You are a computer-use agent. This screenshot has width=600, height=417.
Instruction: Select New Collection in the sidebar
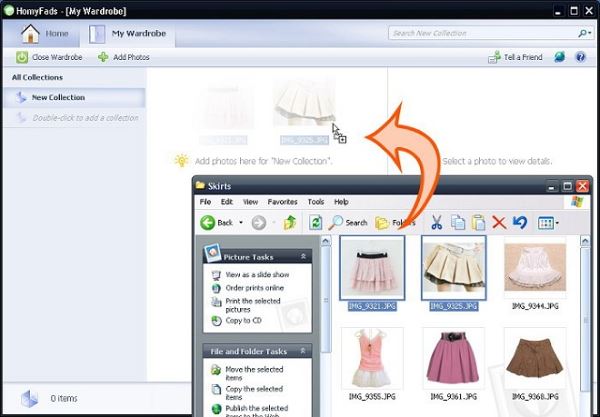[74, 98]
